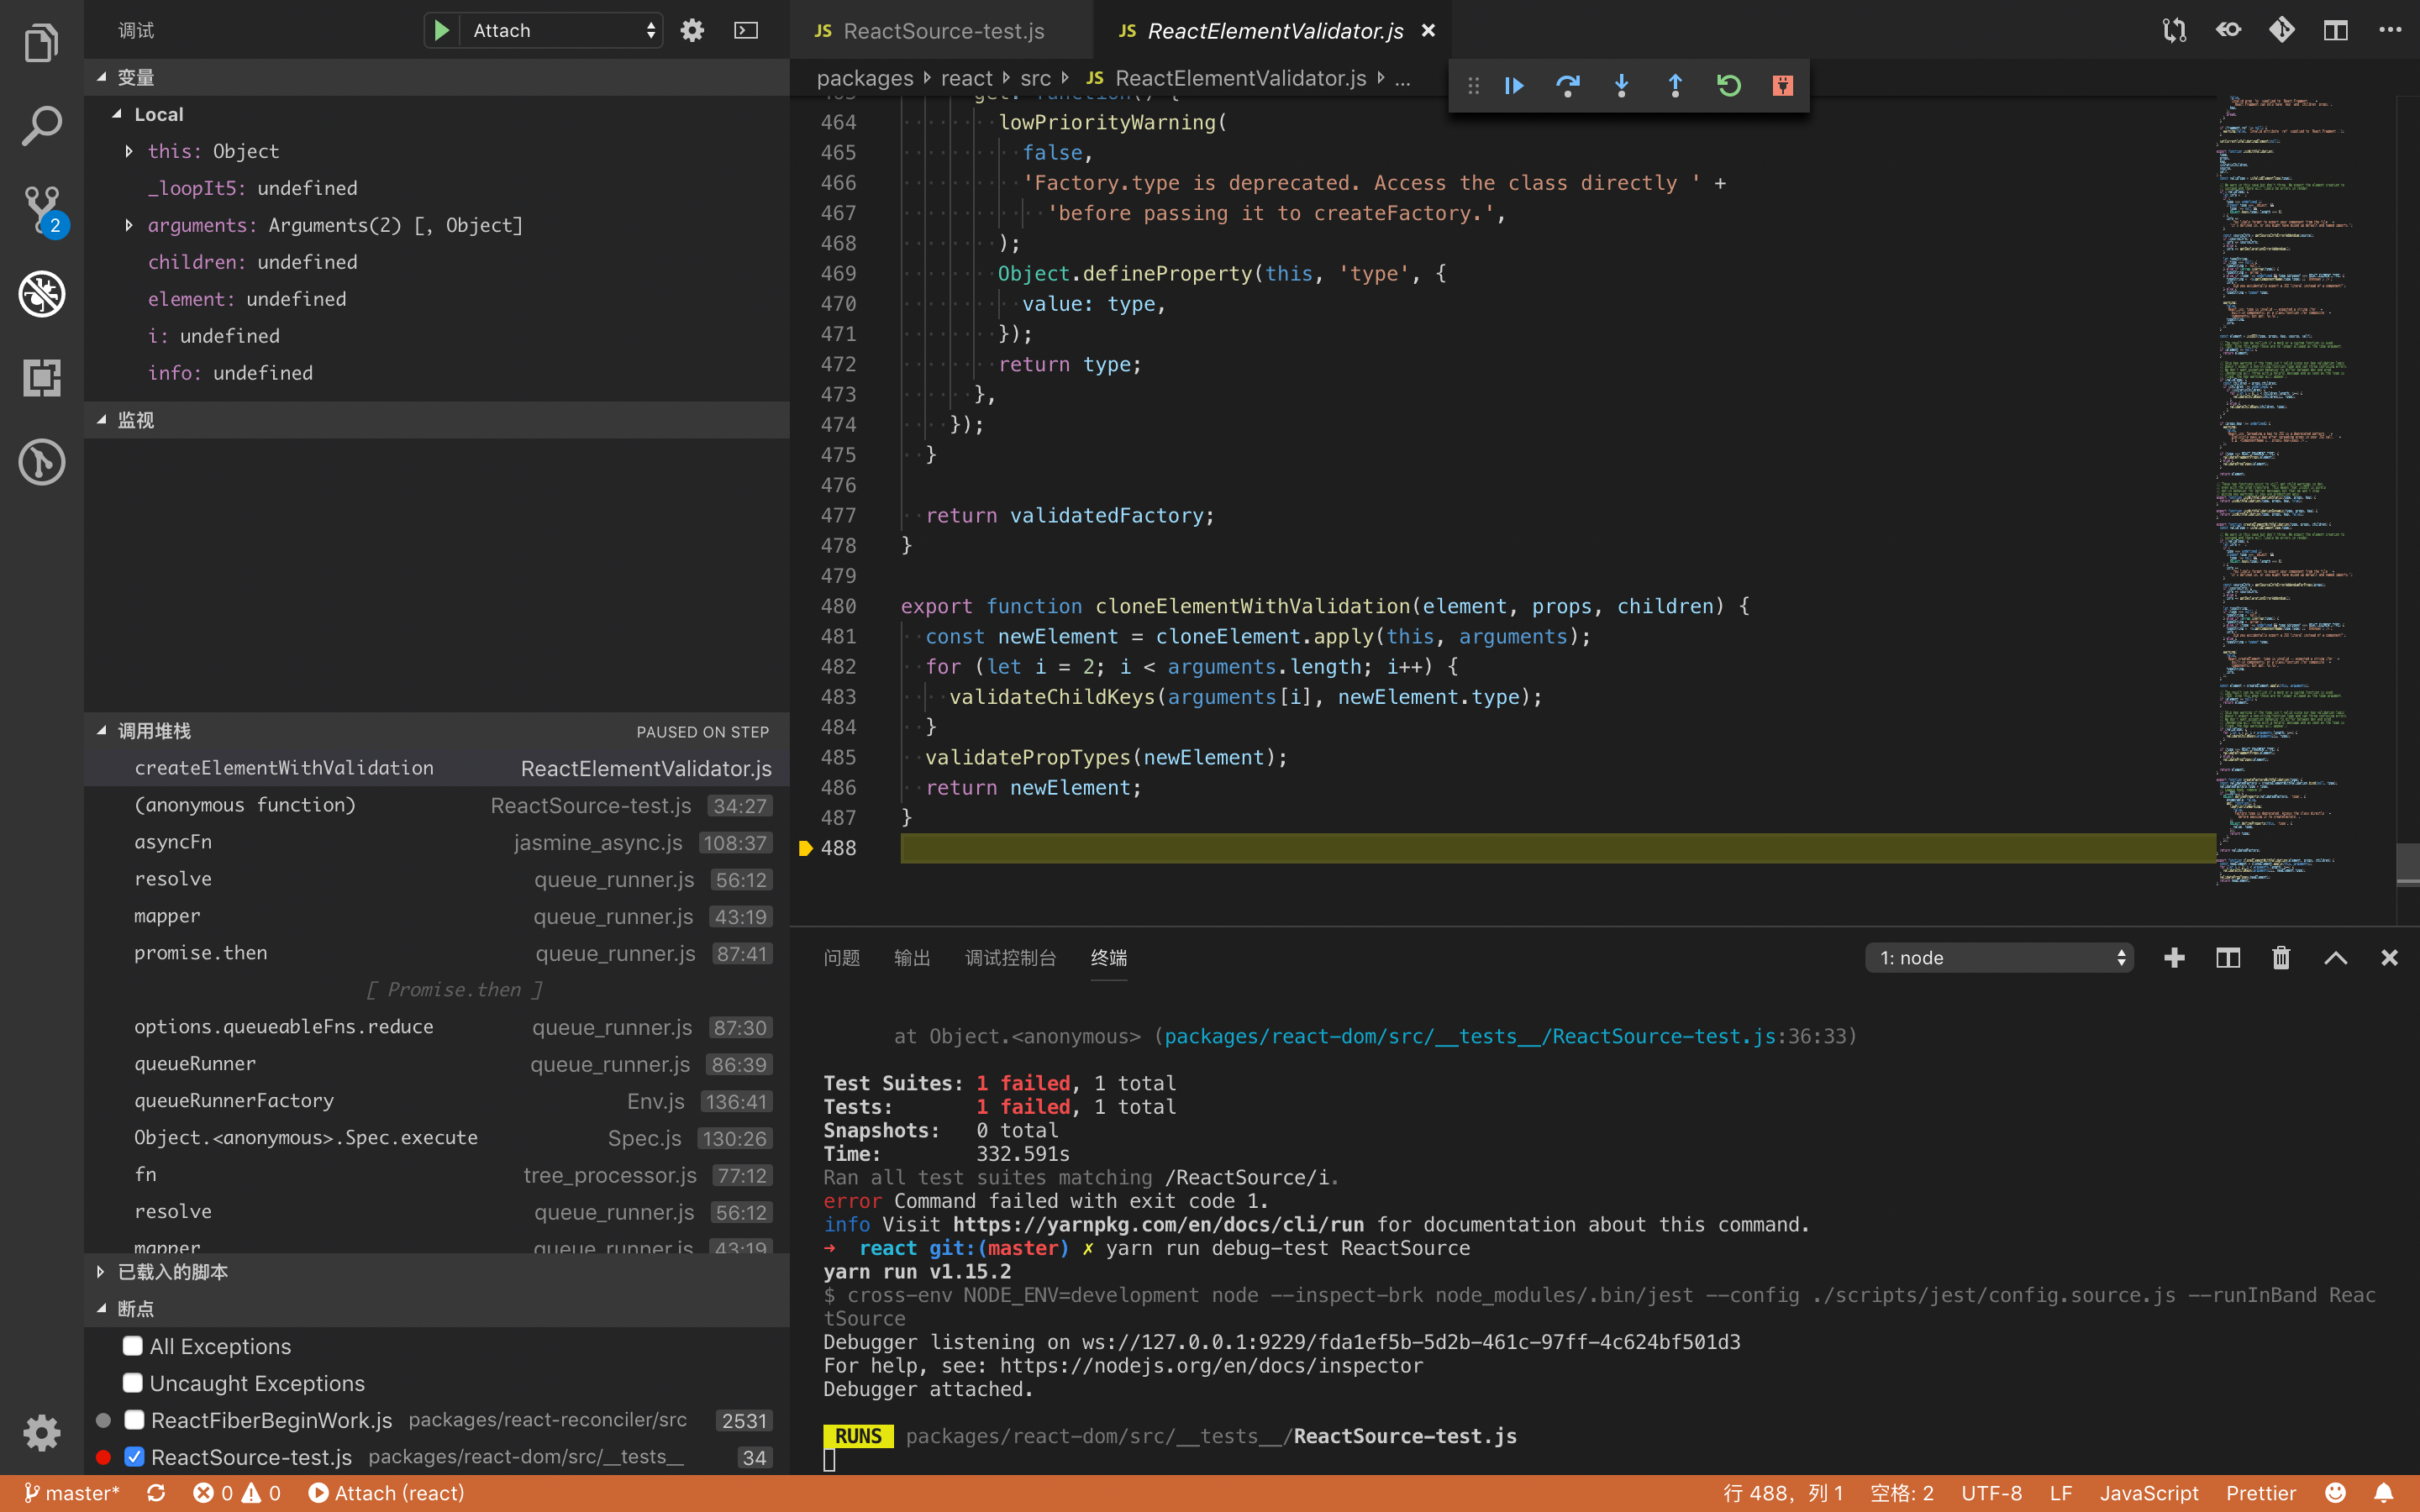The width and height of the screenshot is (2420, 1512).
Task: Close the bottom panel
Action: coord(2389,957)
